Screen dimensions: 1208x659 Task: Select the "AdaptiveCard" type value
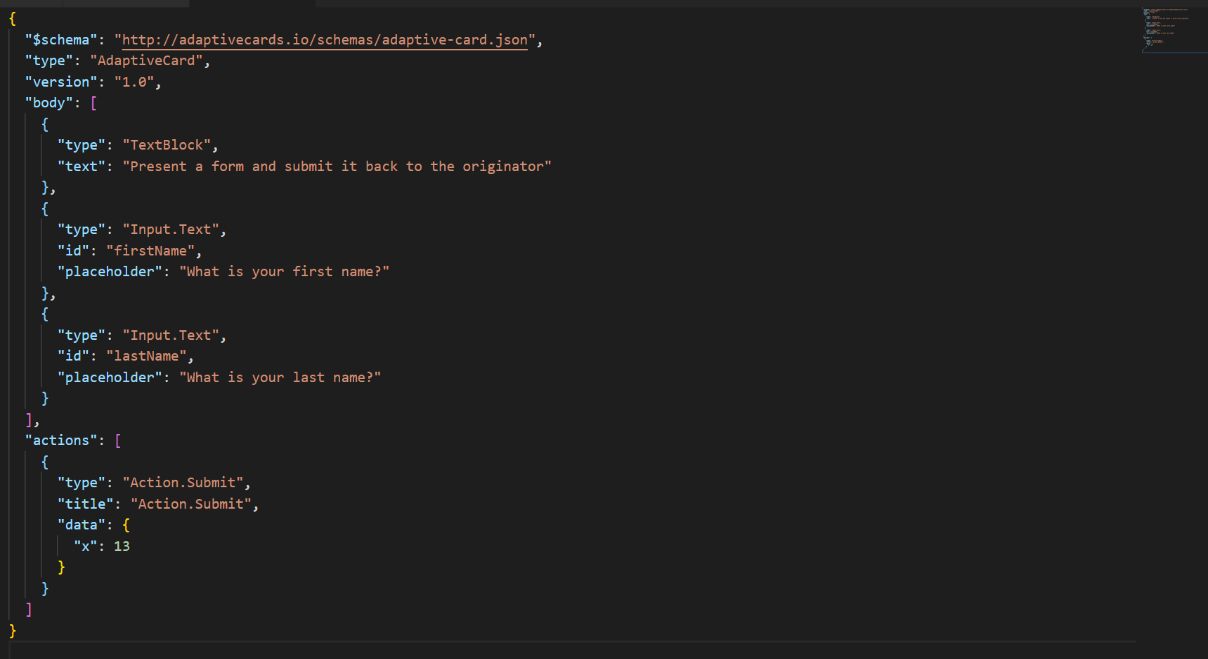[x=147, y=60]
